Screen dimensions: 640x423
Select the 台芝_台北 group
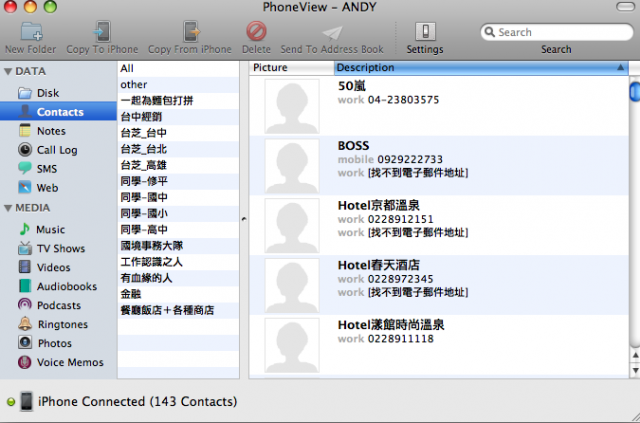pyautogui.click(x=178, y=149)
